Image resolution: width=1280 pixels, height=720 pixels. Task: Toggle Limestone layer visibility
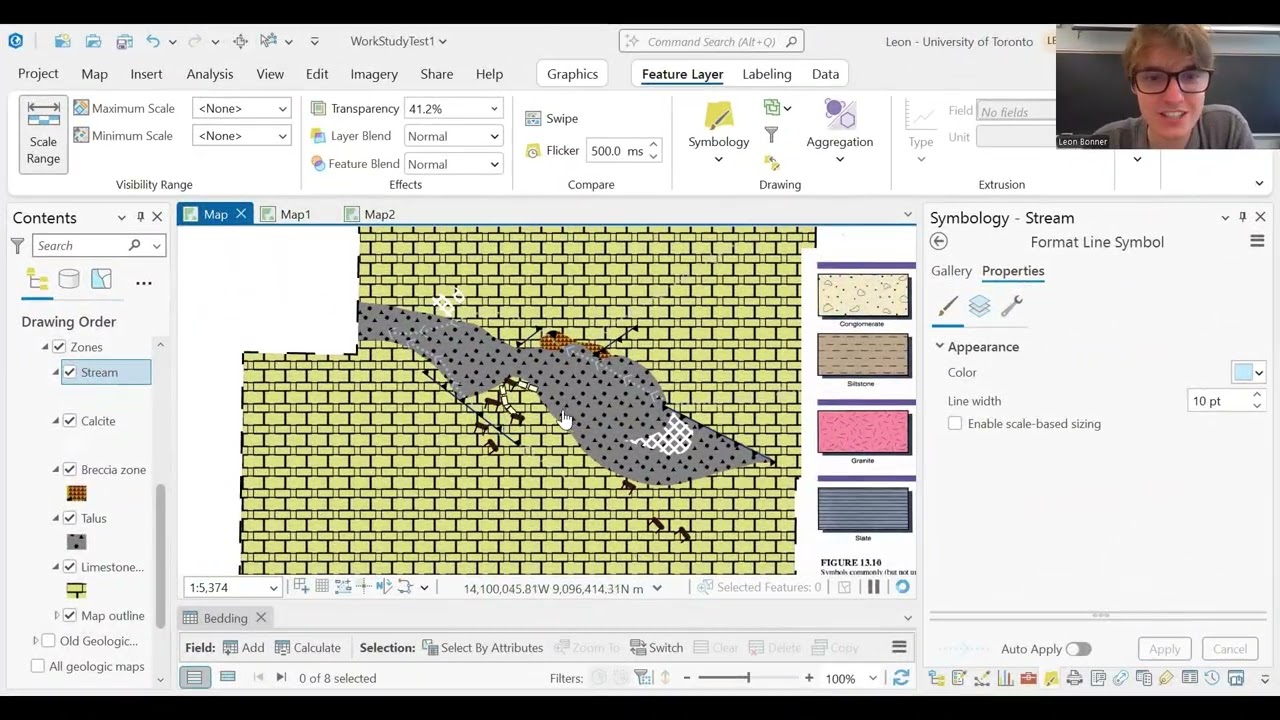(x=70, y=567)
